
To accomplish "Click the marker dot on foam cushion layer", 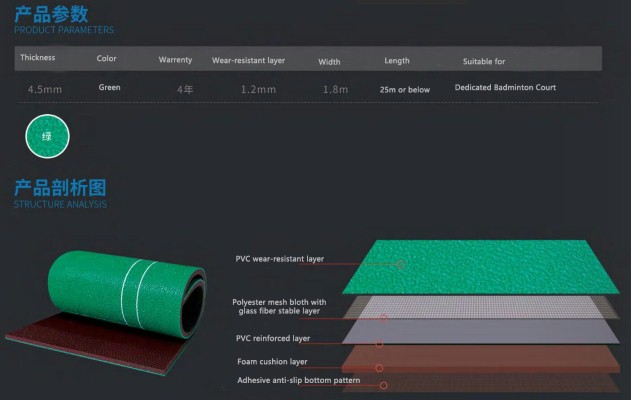I will click(x=379, y=367).
